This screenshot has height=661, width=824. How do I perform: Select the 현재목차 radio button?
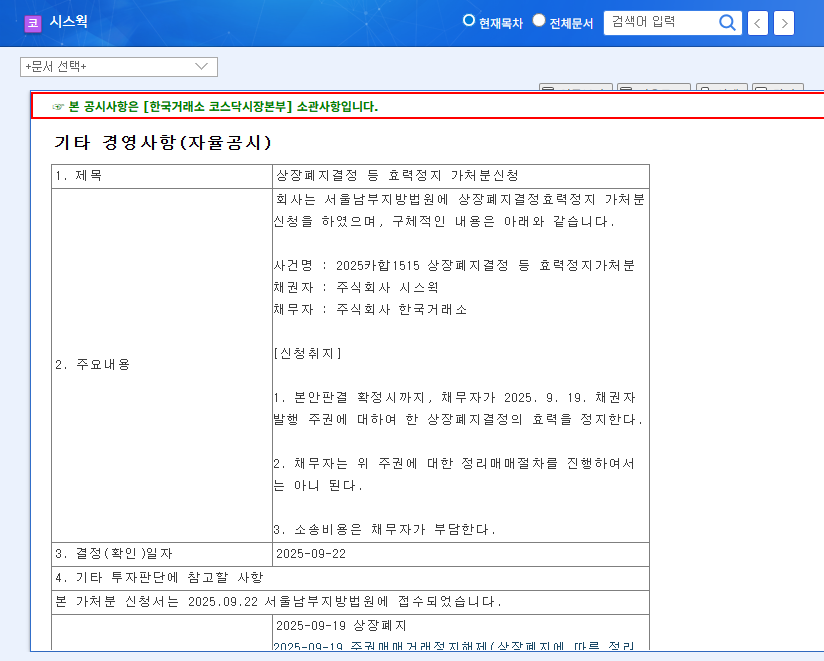[468, 20]
